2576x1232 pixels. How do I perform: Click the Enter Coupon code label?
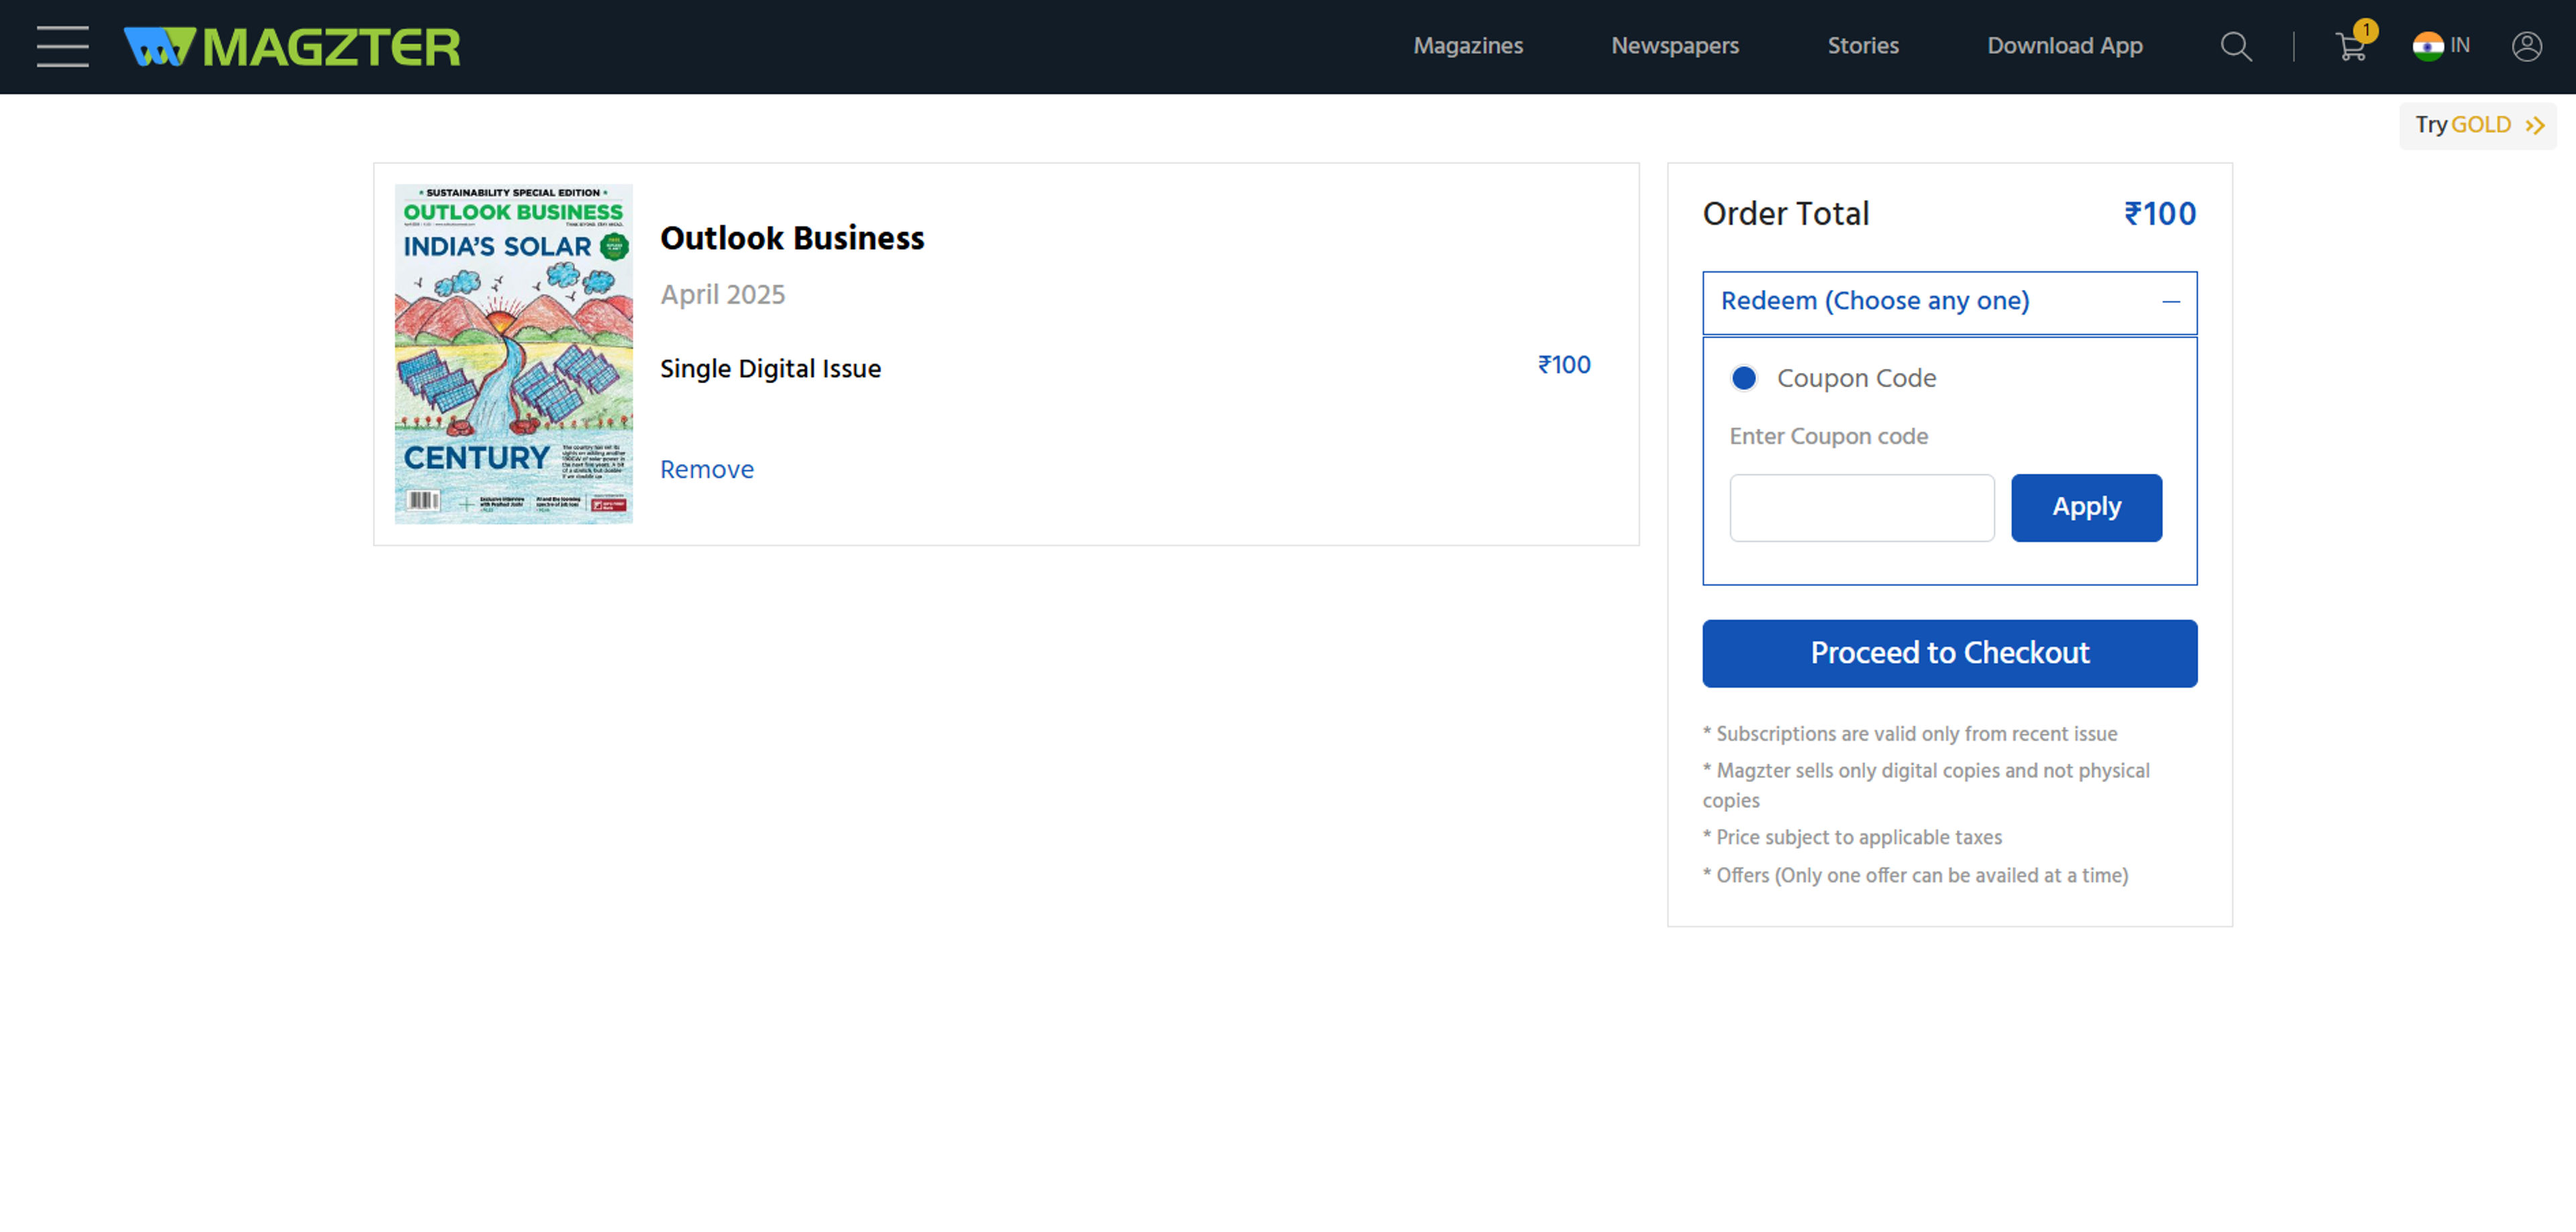(1828, 436)
